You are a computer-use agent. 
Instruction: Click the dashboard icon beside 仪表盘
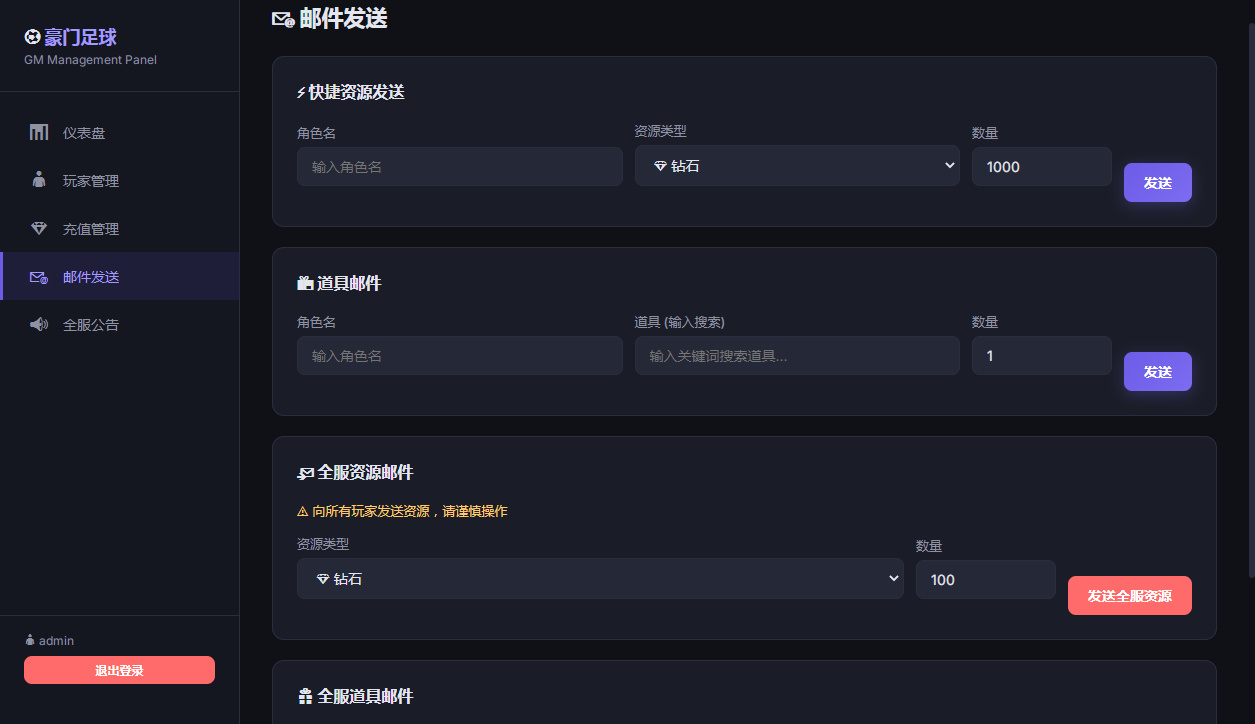coord(38,132)
